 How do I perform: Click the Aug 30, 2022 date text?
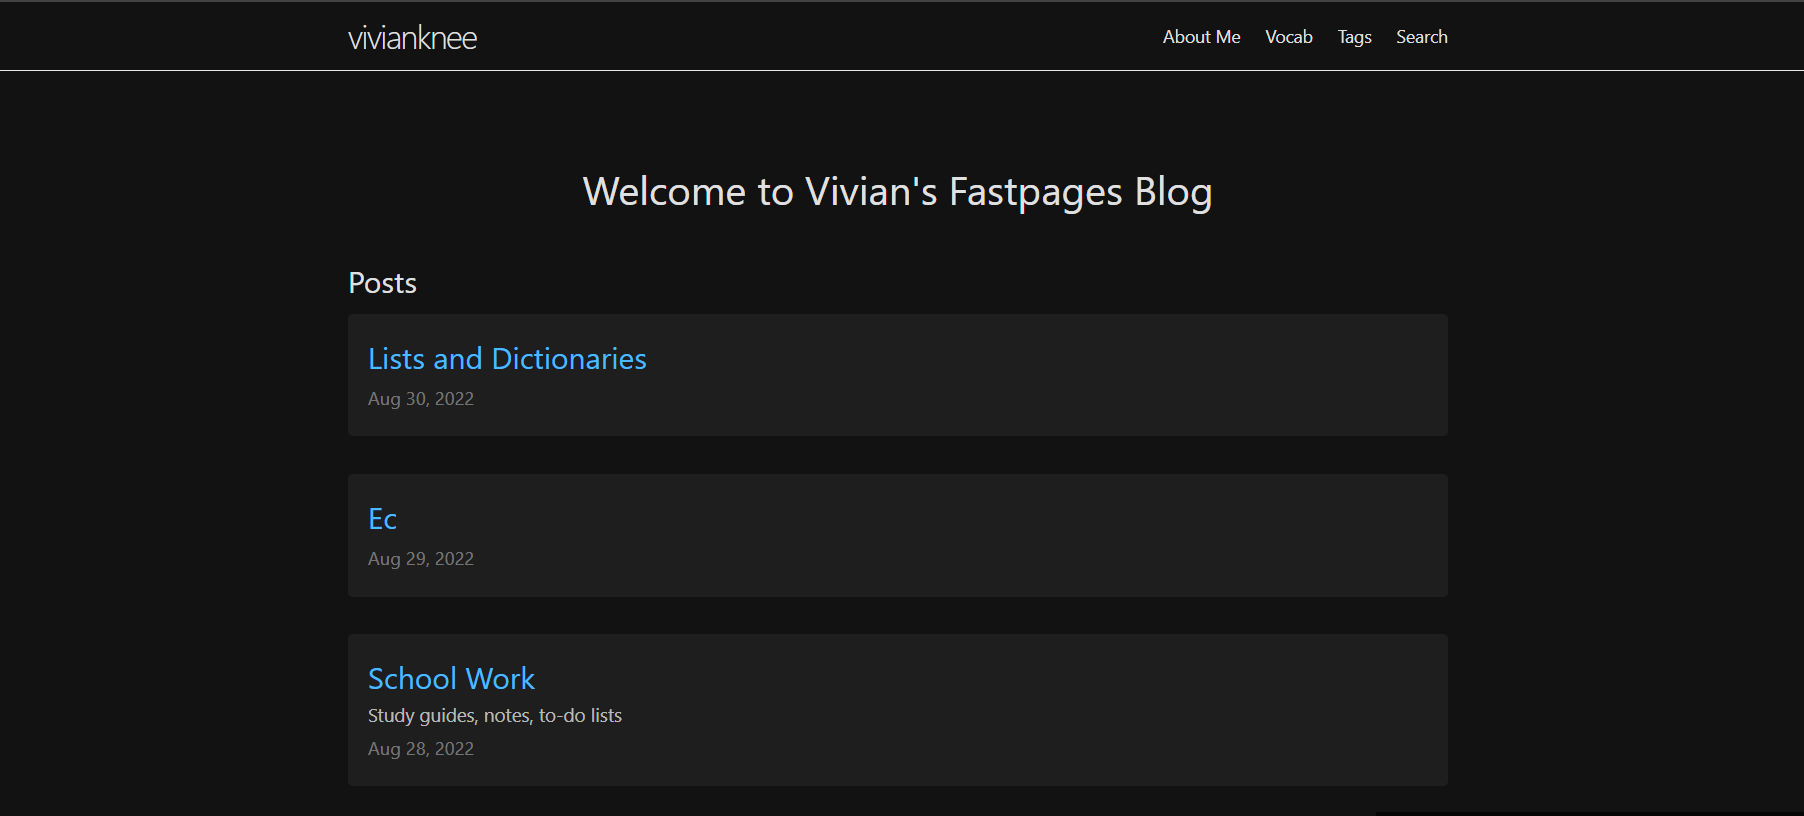point(421,398)
